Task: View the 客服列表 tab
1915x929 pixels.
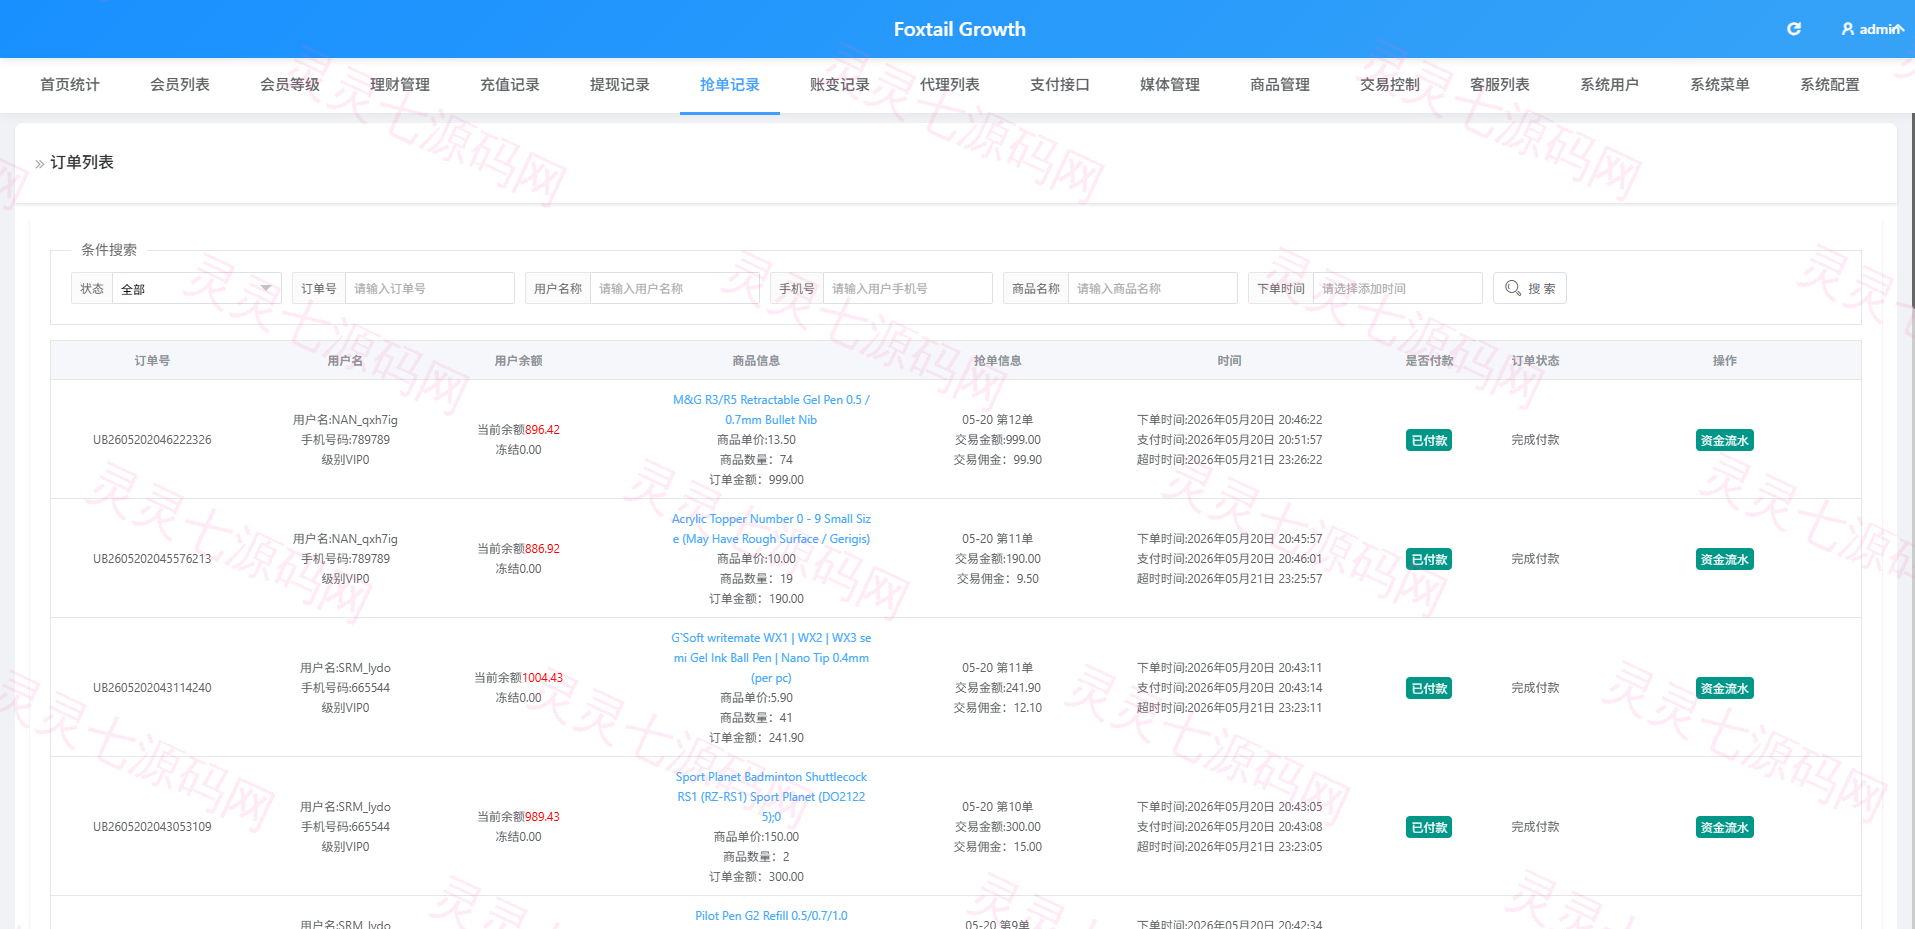Action: (x=1500, y=85)
